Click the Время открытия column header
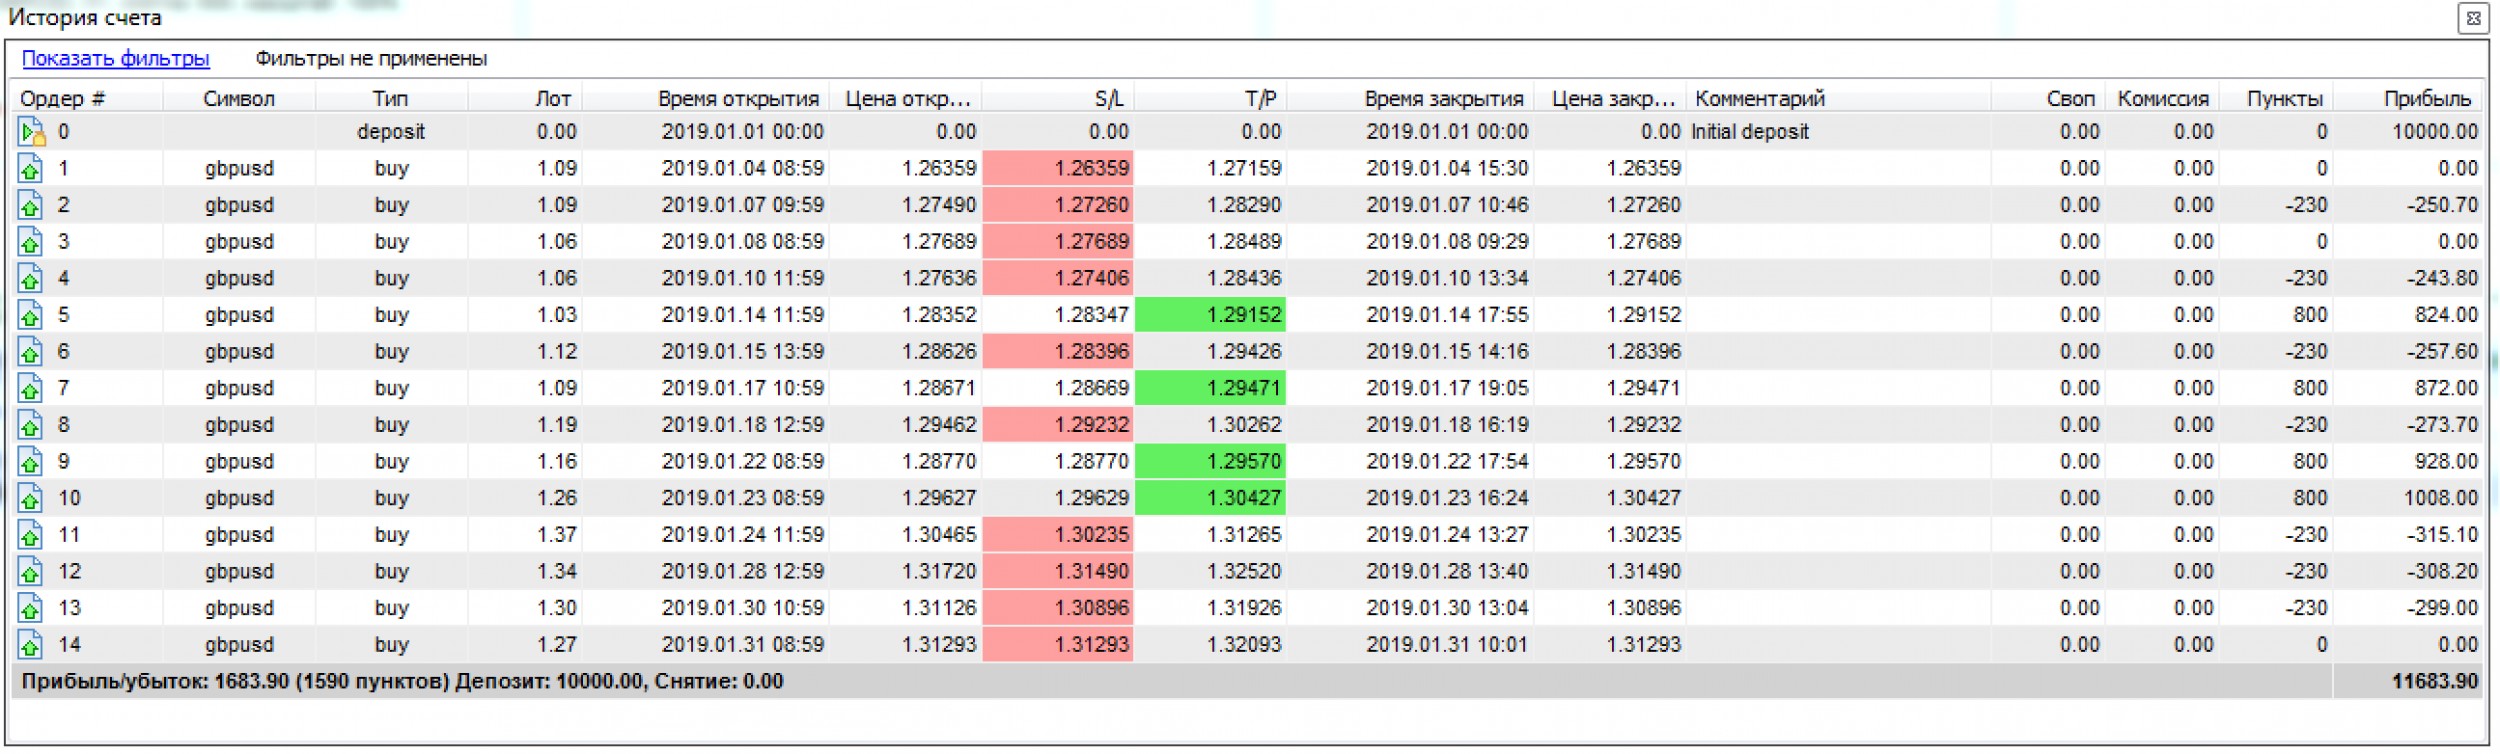Screen dimensions: 2500x754 (x=737, y=99)
